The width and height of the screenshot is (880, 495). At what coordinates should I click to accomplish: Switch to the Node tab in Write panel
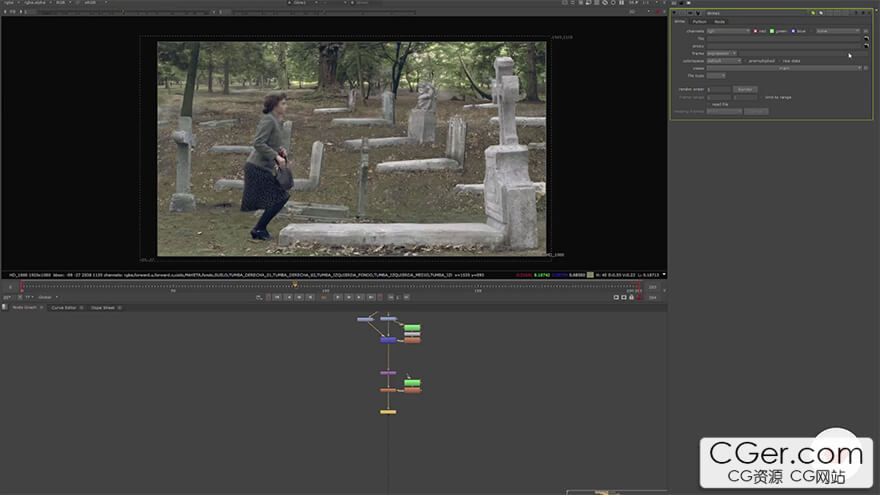pyautogui.click(x=719, y=21)
